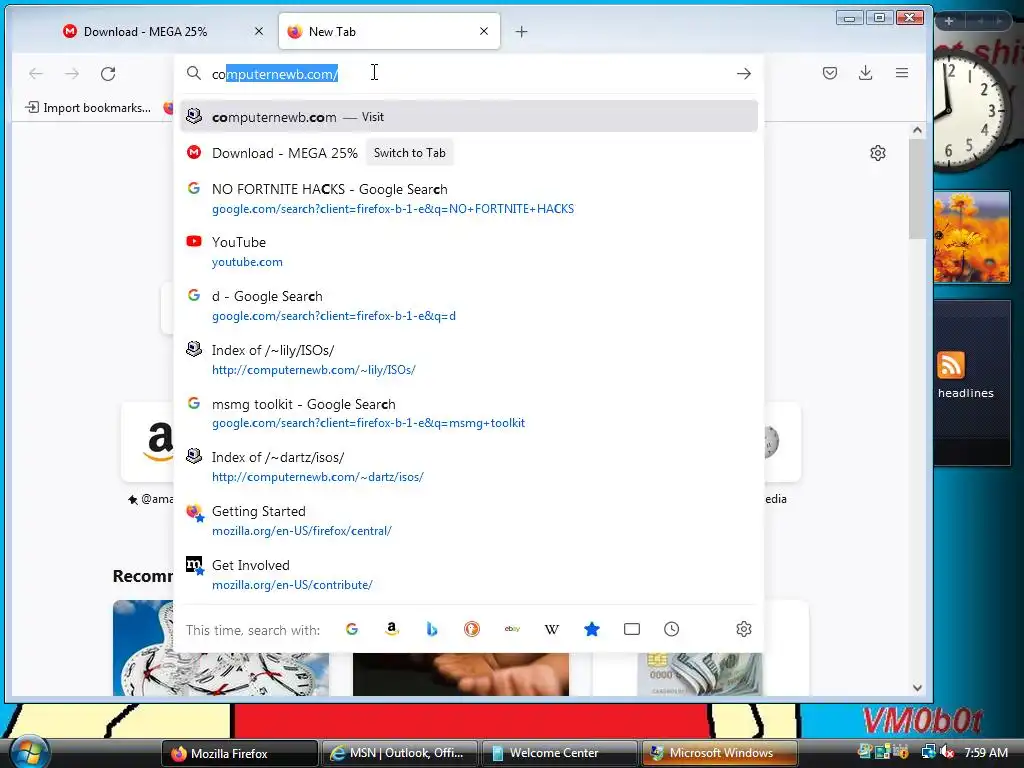Search this time with eBay icon

pos(512,630)
